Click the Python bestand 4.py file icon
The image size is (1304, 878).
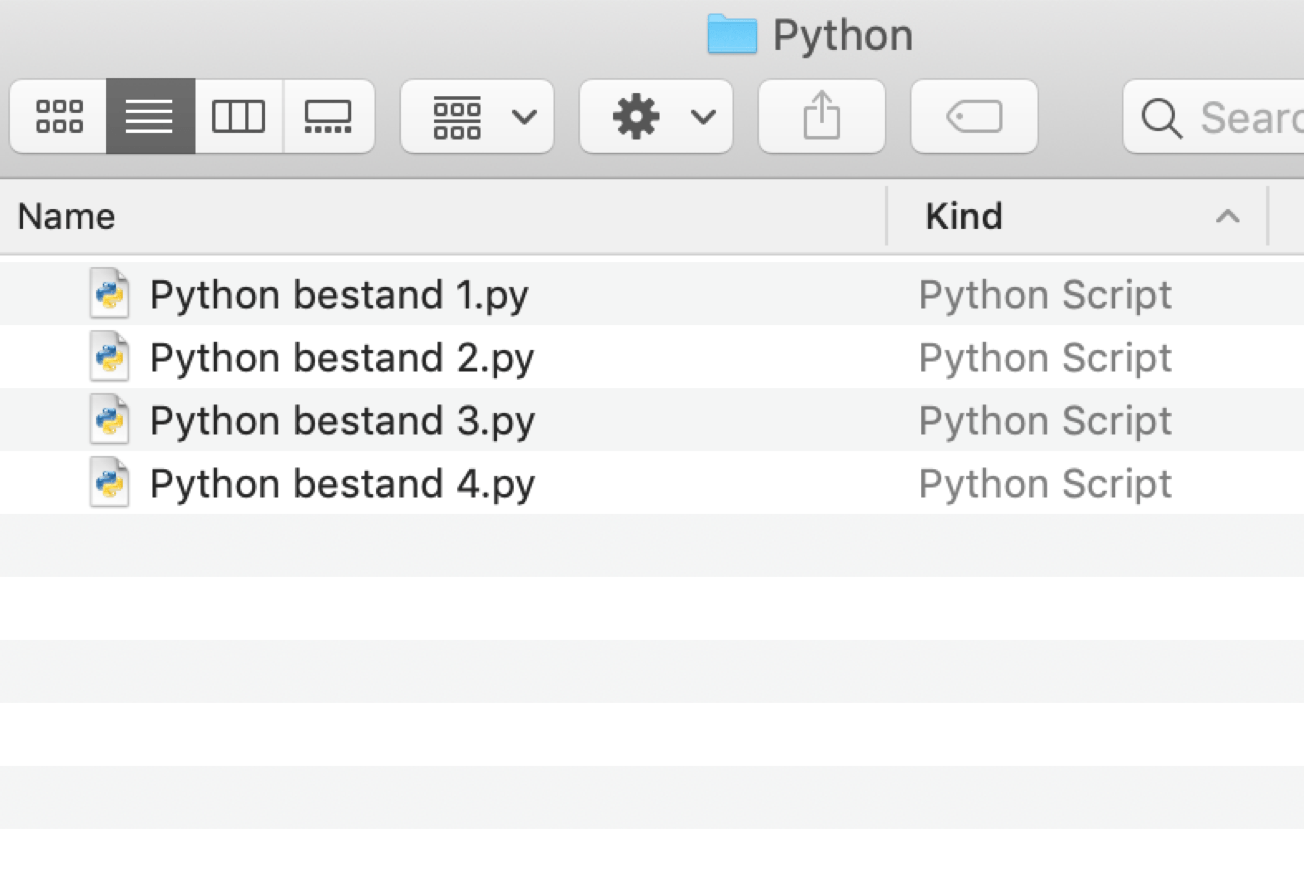pyautogui.click(x=110, y=483)
